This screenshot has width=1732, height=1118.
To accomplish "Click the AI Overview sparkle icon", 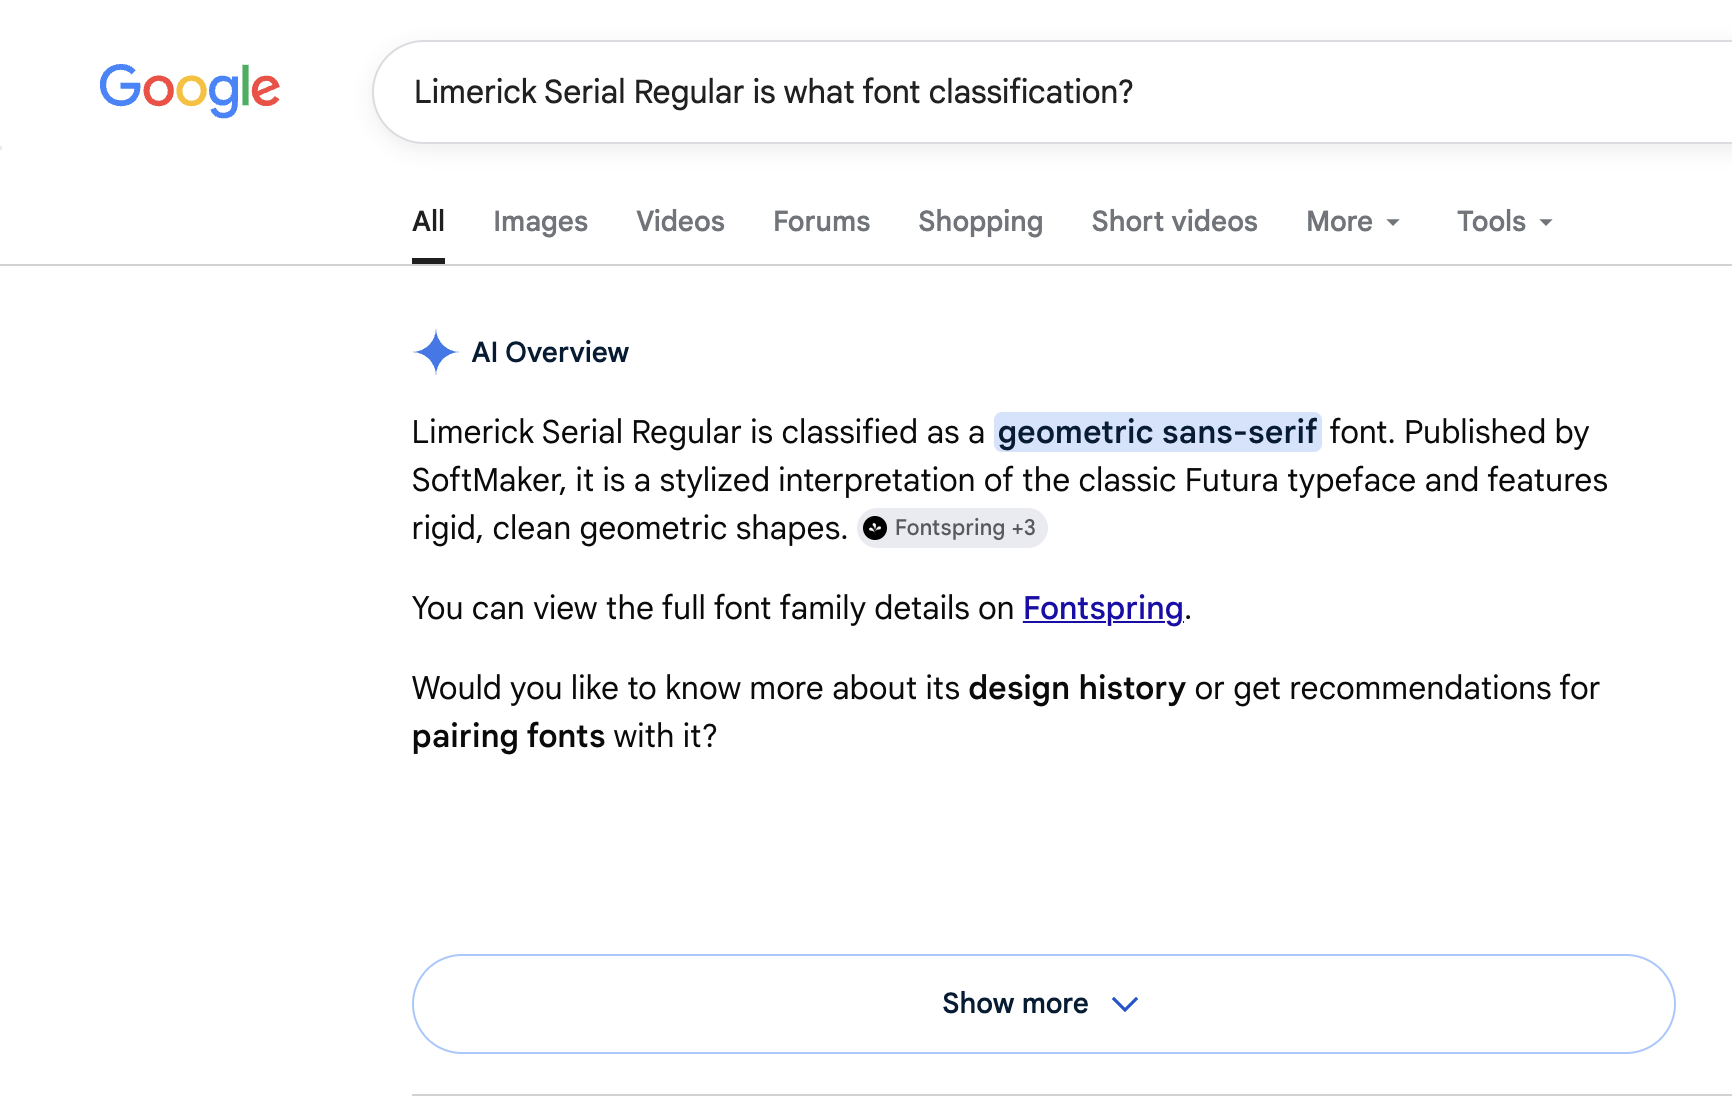I will click(x=435, y=352).
